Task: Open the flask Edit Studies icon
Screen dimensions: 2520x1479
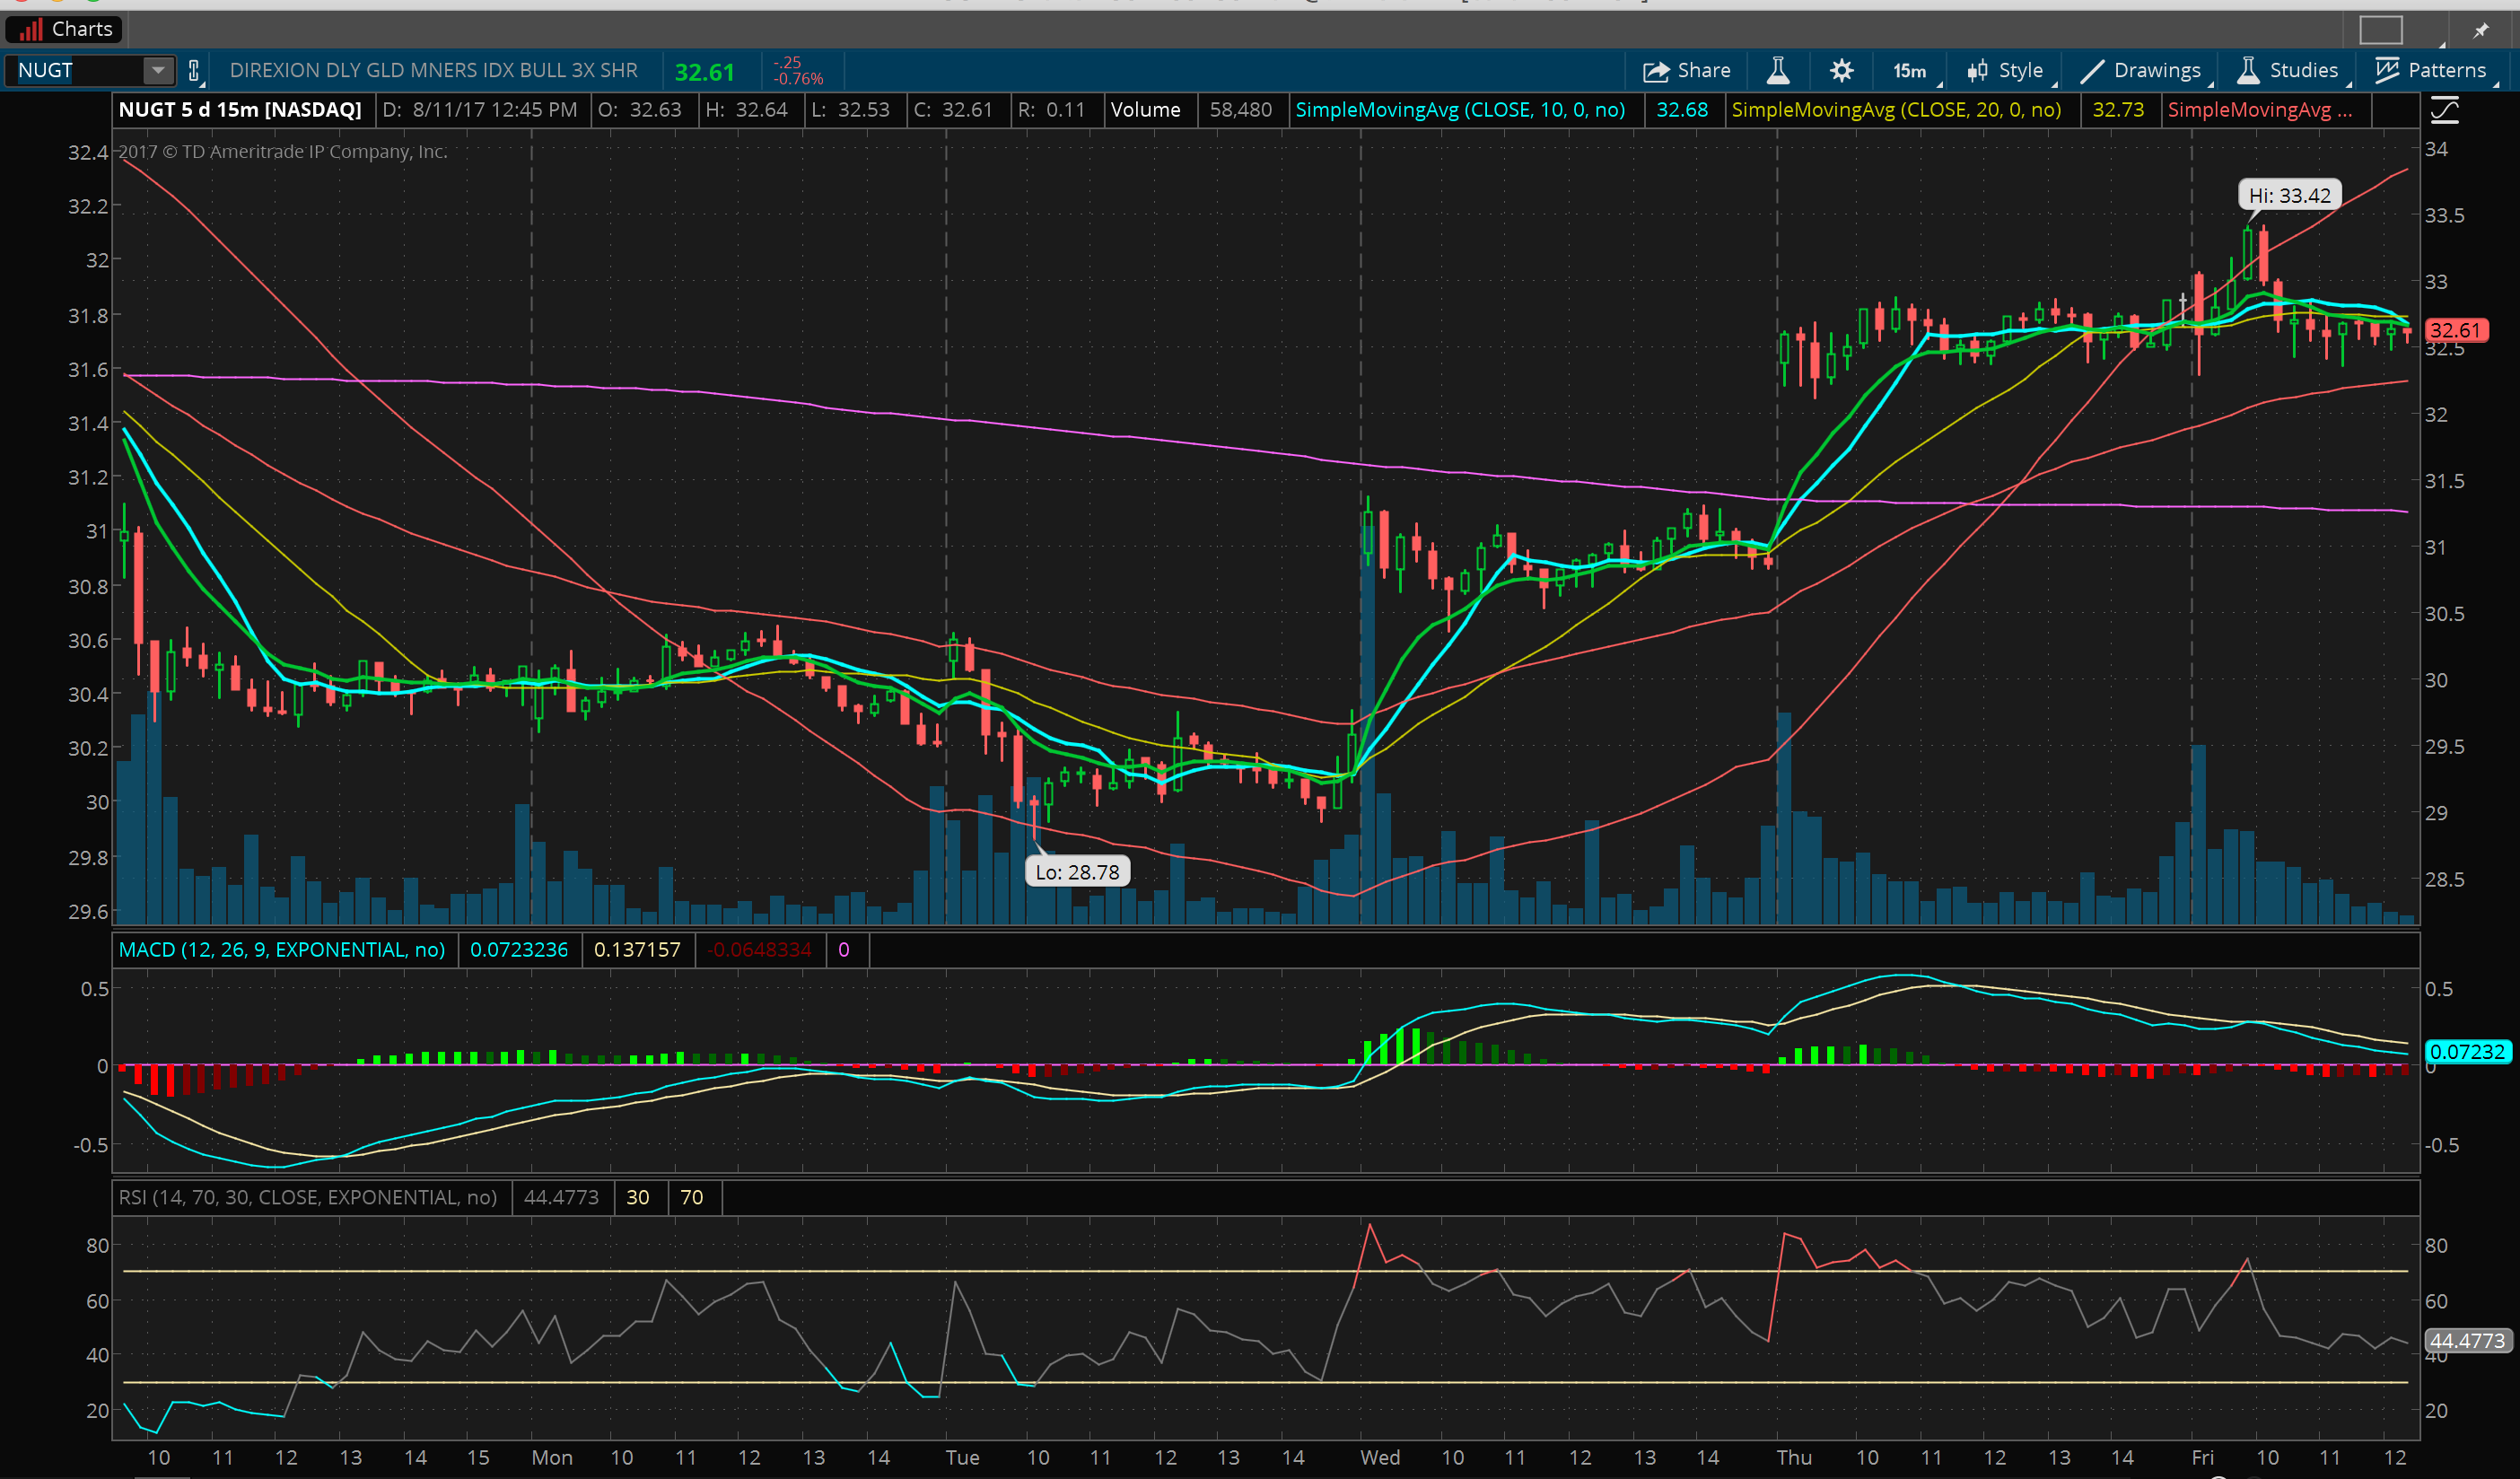Action: click(x=1778, y=70)
